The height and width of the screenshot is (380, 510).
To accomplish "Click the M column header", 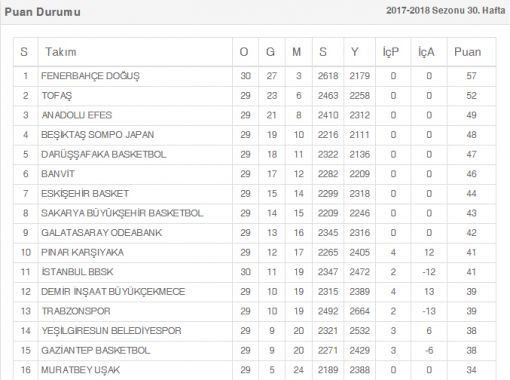I will tap(297, 52).
